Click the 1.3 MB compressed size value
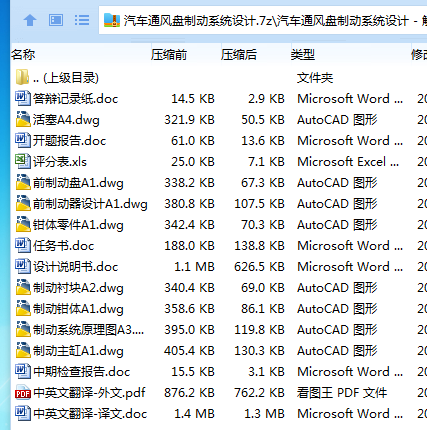Image resolution: width=427 pixels, height=430 pixels. coord(264,414)
